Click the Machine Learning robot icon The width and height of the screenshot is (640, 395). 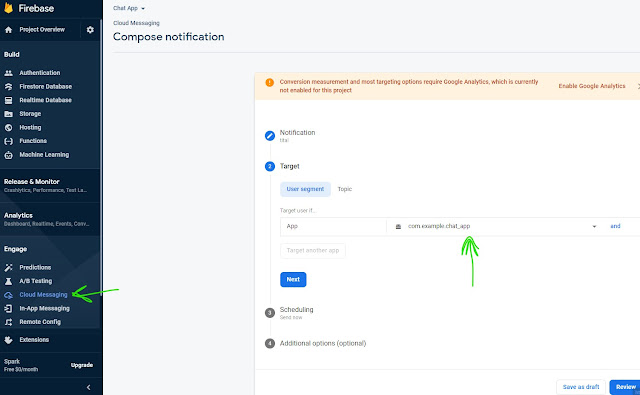tap(8, 155)
